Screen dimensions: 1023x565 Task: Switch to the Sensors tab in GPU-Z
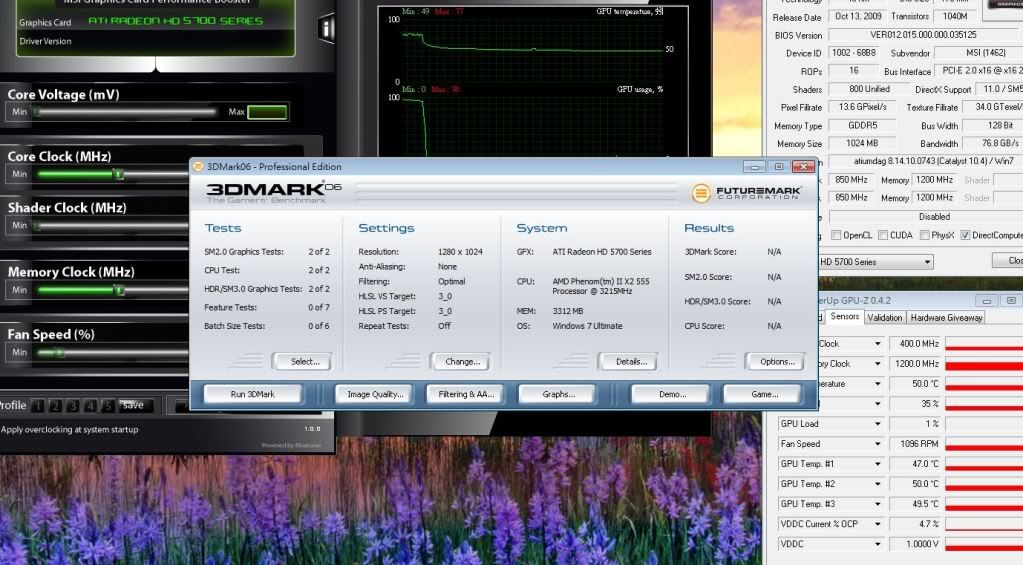point(845,316)
